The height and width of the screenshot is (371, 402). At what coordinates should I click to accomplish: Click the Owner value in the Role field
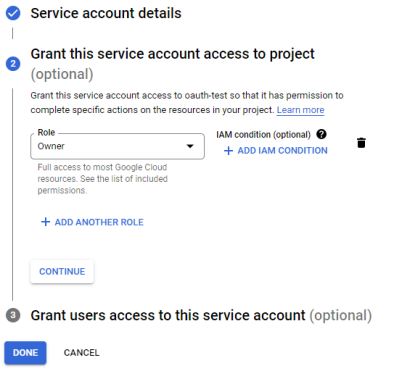pyautogui.click(x=51, y=146)
